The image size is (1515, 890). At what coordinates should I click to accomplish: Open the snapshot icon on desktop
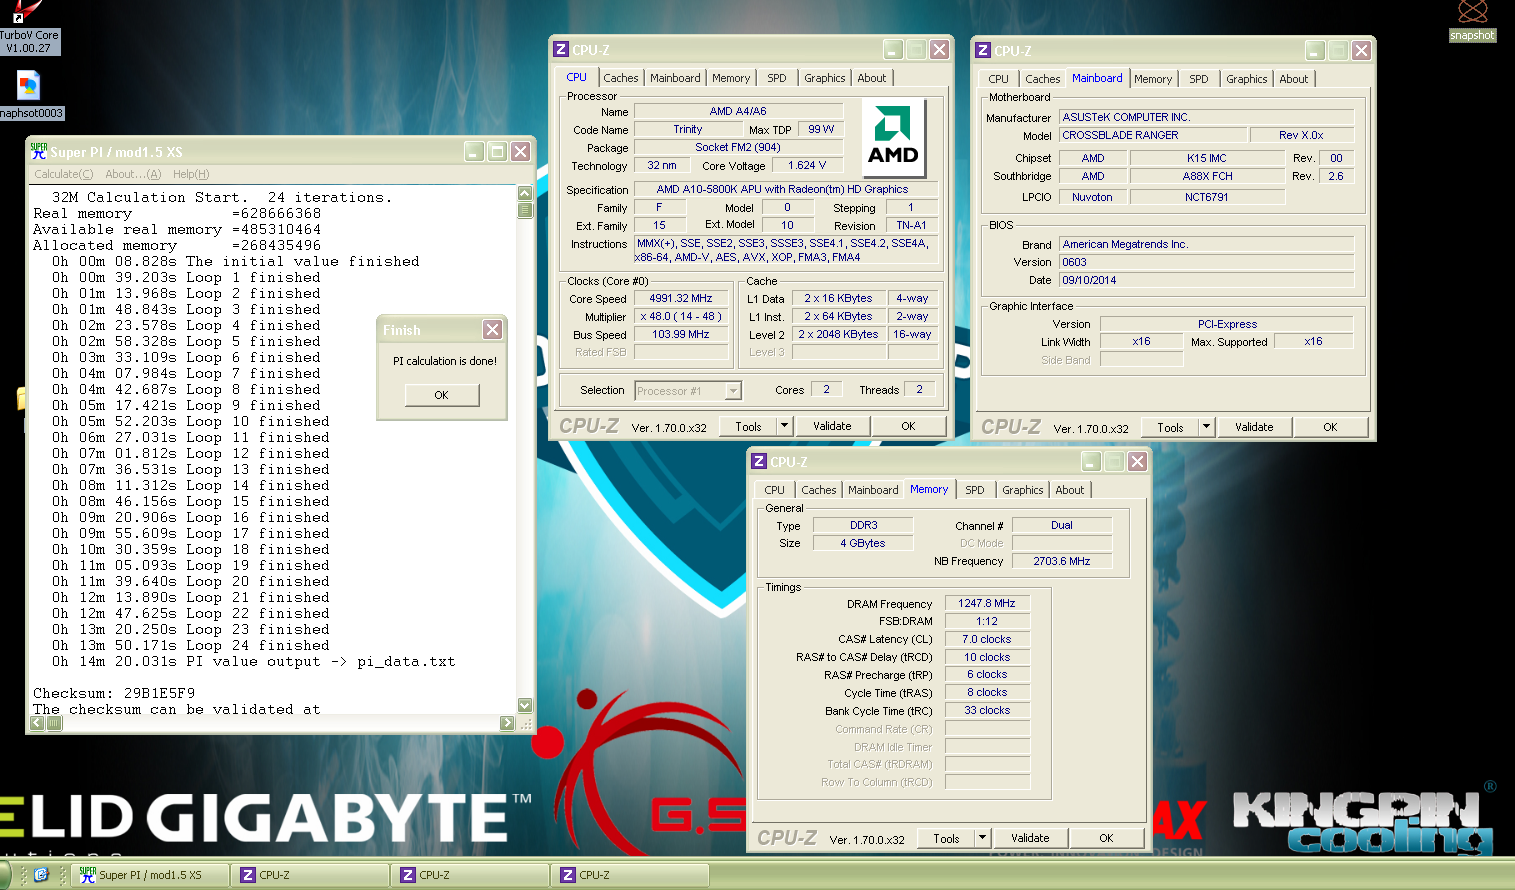(x=1472, y=20)
